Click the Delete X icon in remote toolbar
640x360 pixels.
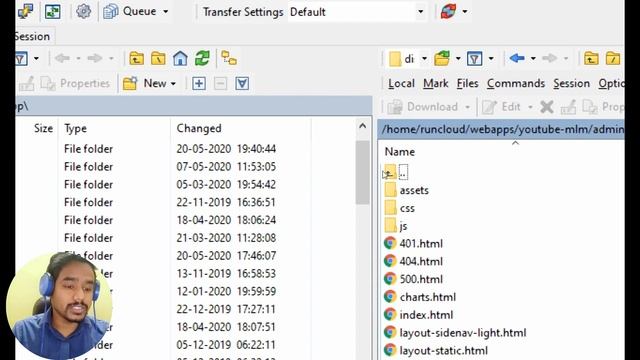547,107
